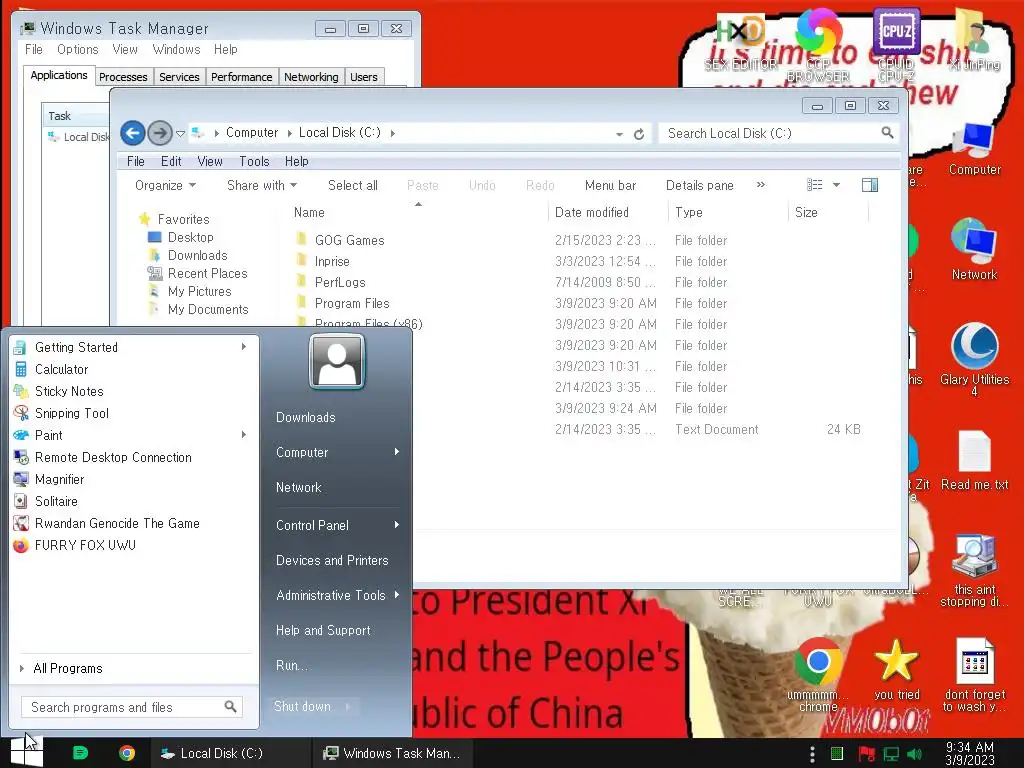1024x768 pixels.
Task: Open the Computer desktop icon
Action: (974, 149)
